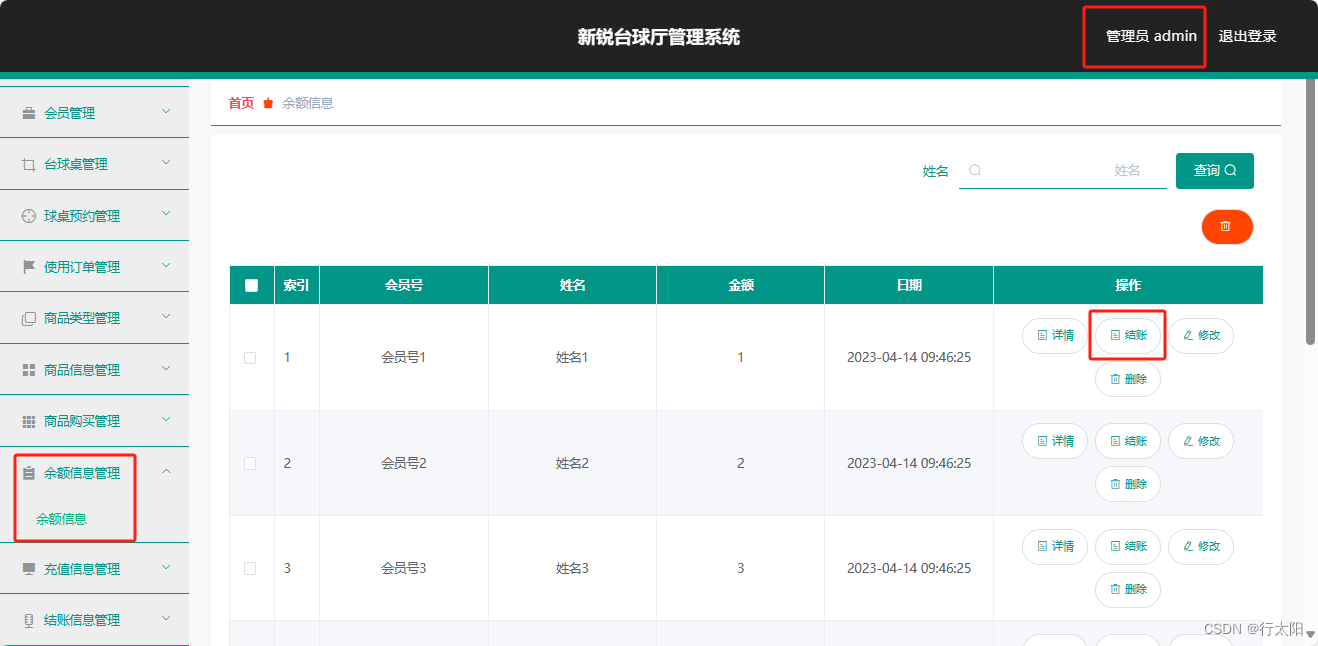The image size is (1318, 646).
Task: Click 修改 button for 会员号3
Action: (1201, 546)
